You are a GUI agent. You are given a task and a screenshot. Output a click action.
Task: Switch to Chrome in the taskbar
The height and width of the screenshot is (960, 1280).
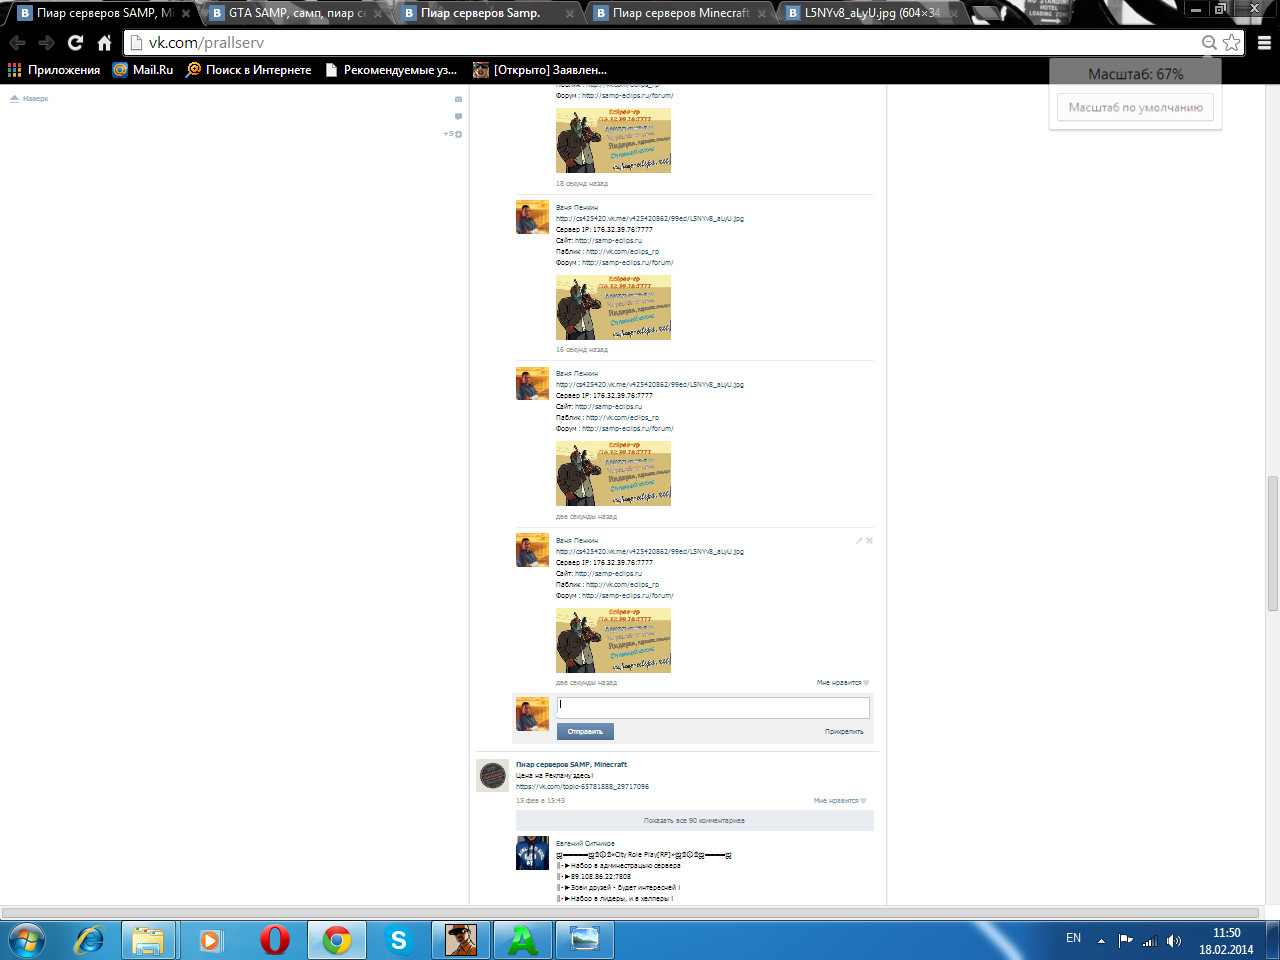(x=337, y=940)
